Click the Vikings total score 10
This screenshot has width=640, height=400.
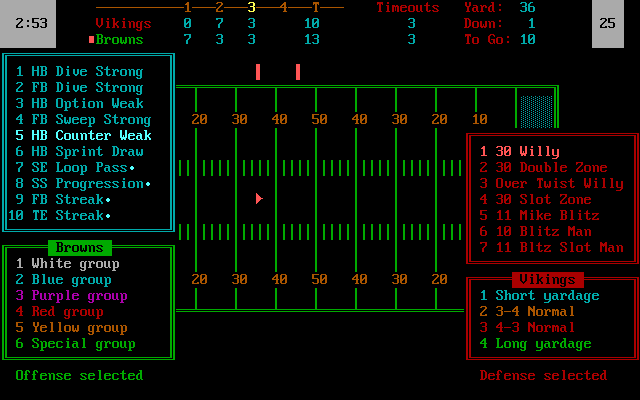click(x=312, y=24)
